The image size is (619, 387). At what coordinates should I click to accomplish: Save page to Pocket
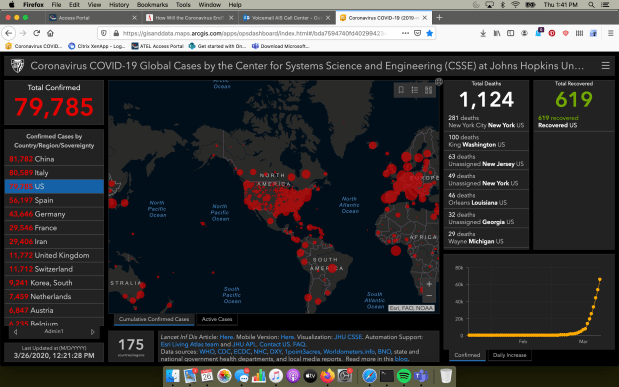[x=417, y=33]
